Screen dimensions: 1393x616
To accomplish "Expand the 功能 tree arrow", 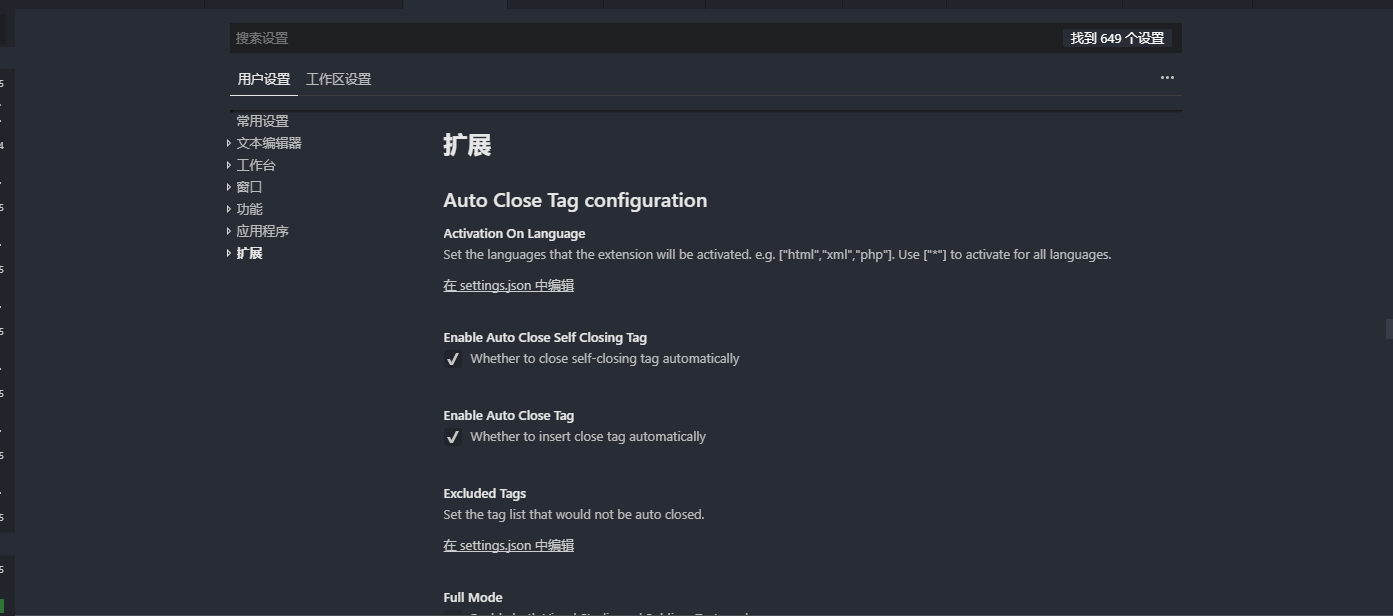I will point(229,209).
